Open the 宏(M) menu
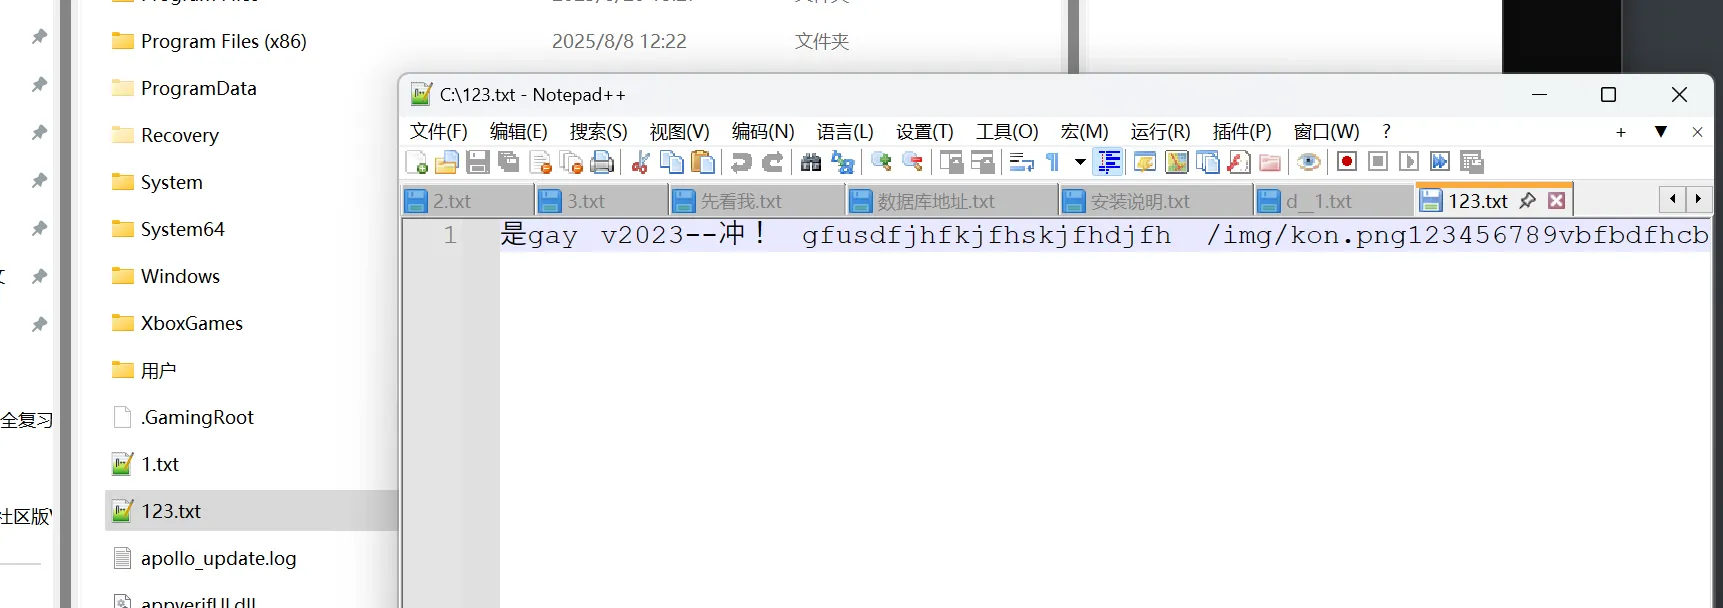Viewport: 1723px width, 608px height. tap(1085, 131)
